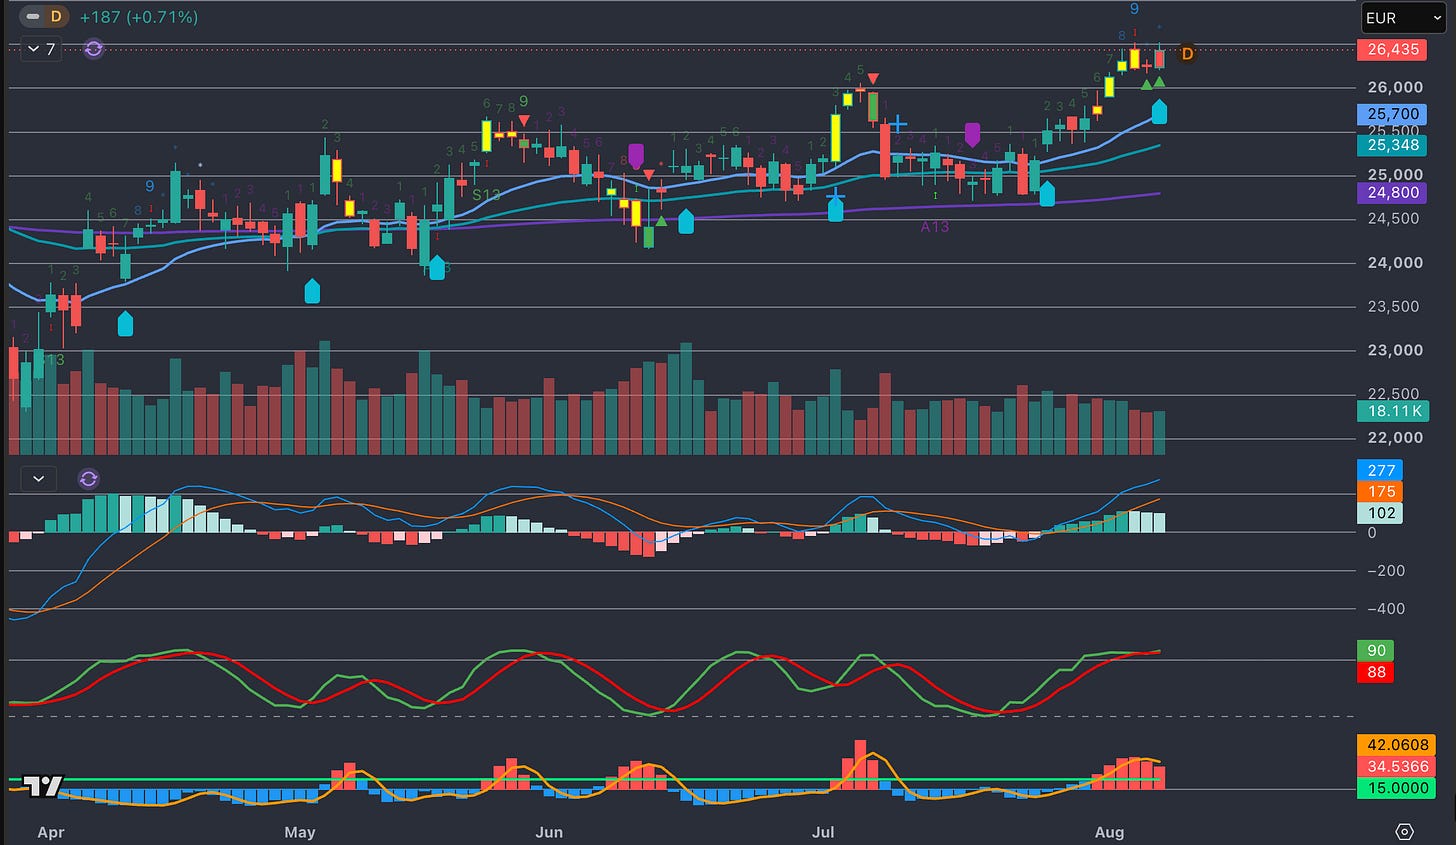Click the red 34.5366 value label

pyautogui.click(x=1397, y=767)
